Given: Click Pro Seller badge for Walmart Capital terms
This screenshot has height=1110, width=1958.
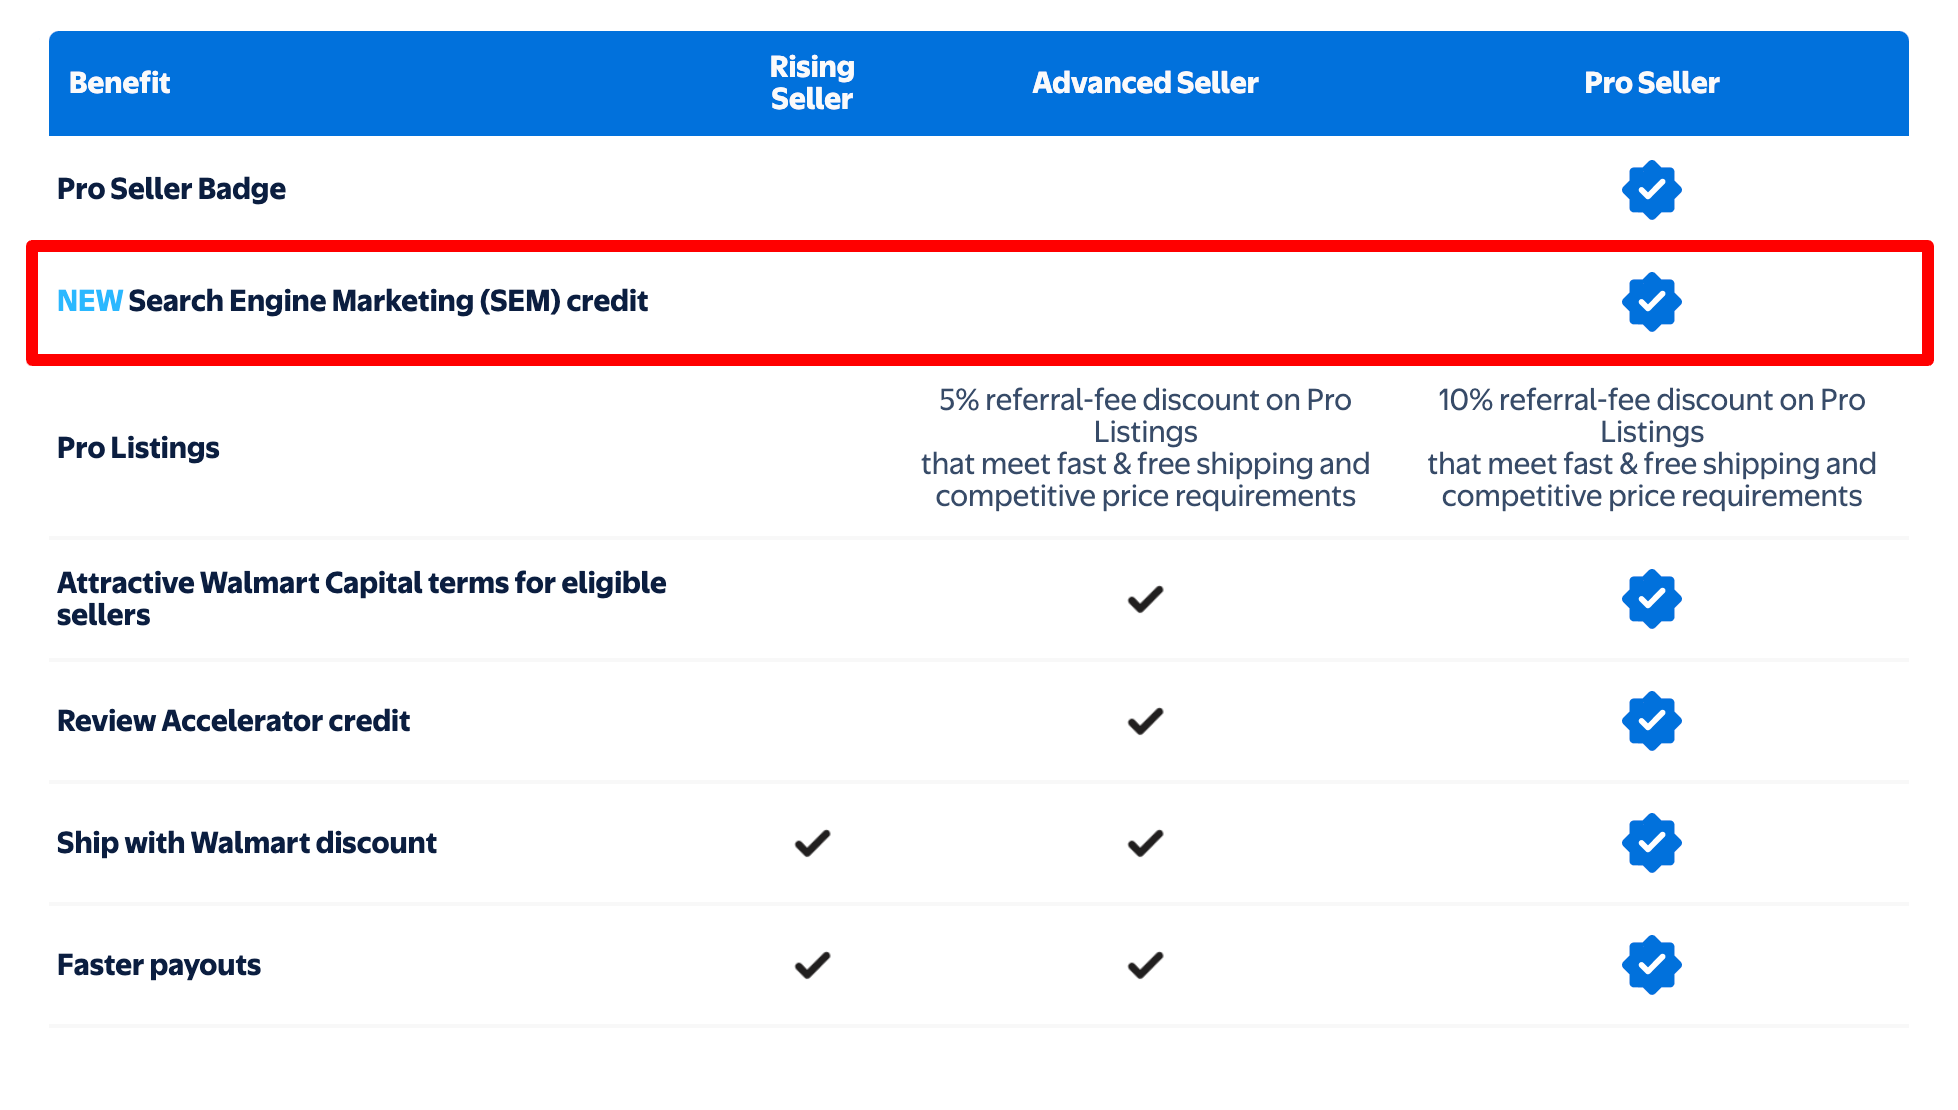Looking at the screenshot, I should pos(1651,599).
